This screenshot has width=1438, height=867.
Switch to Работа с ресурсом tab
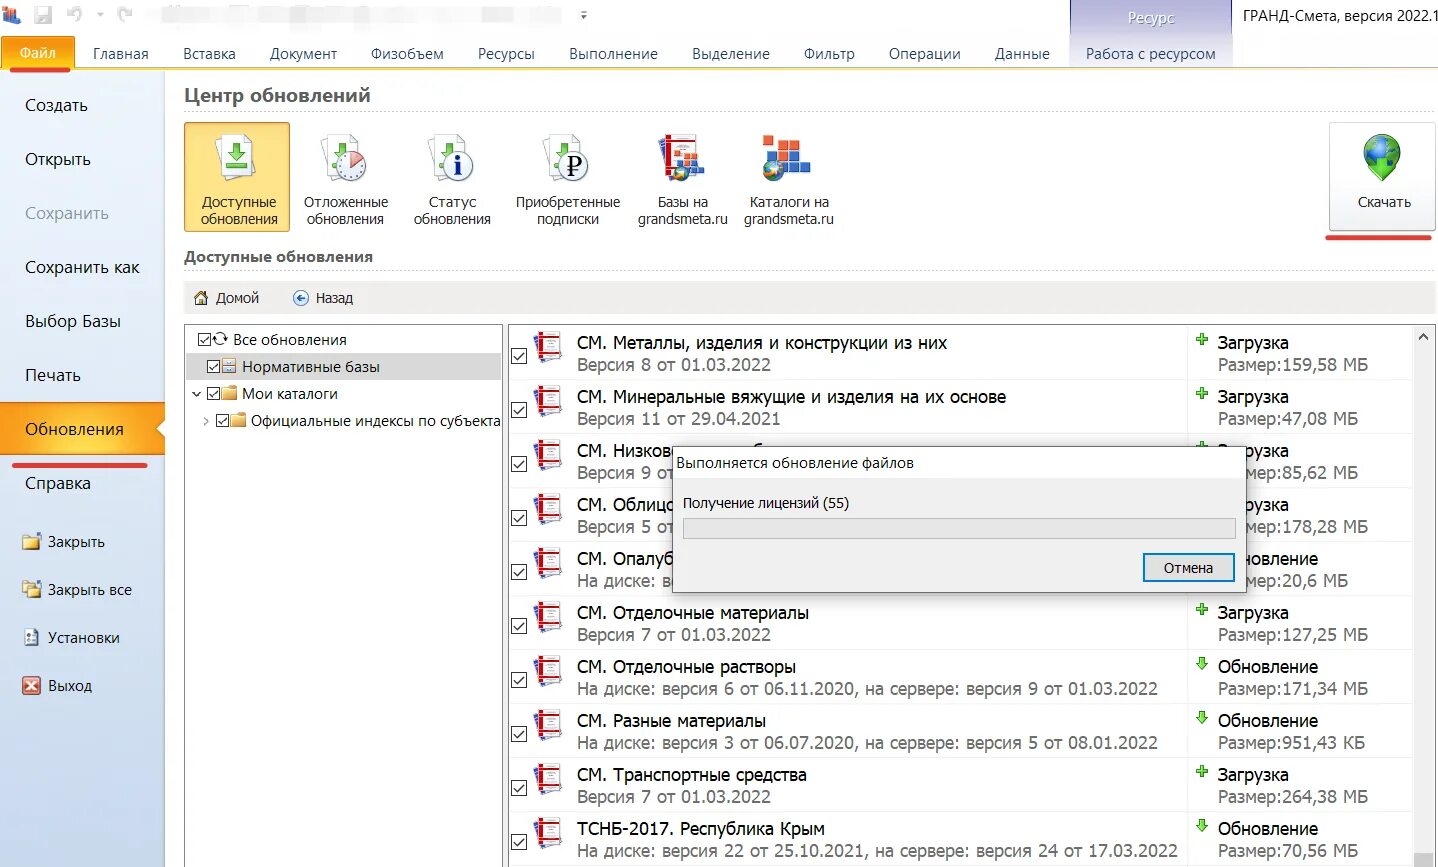[x=1151, y=54]
